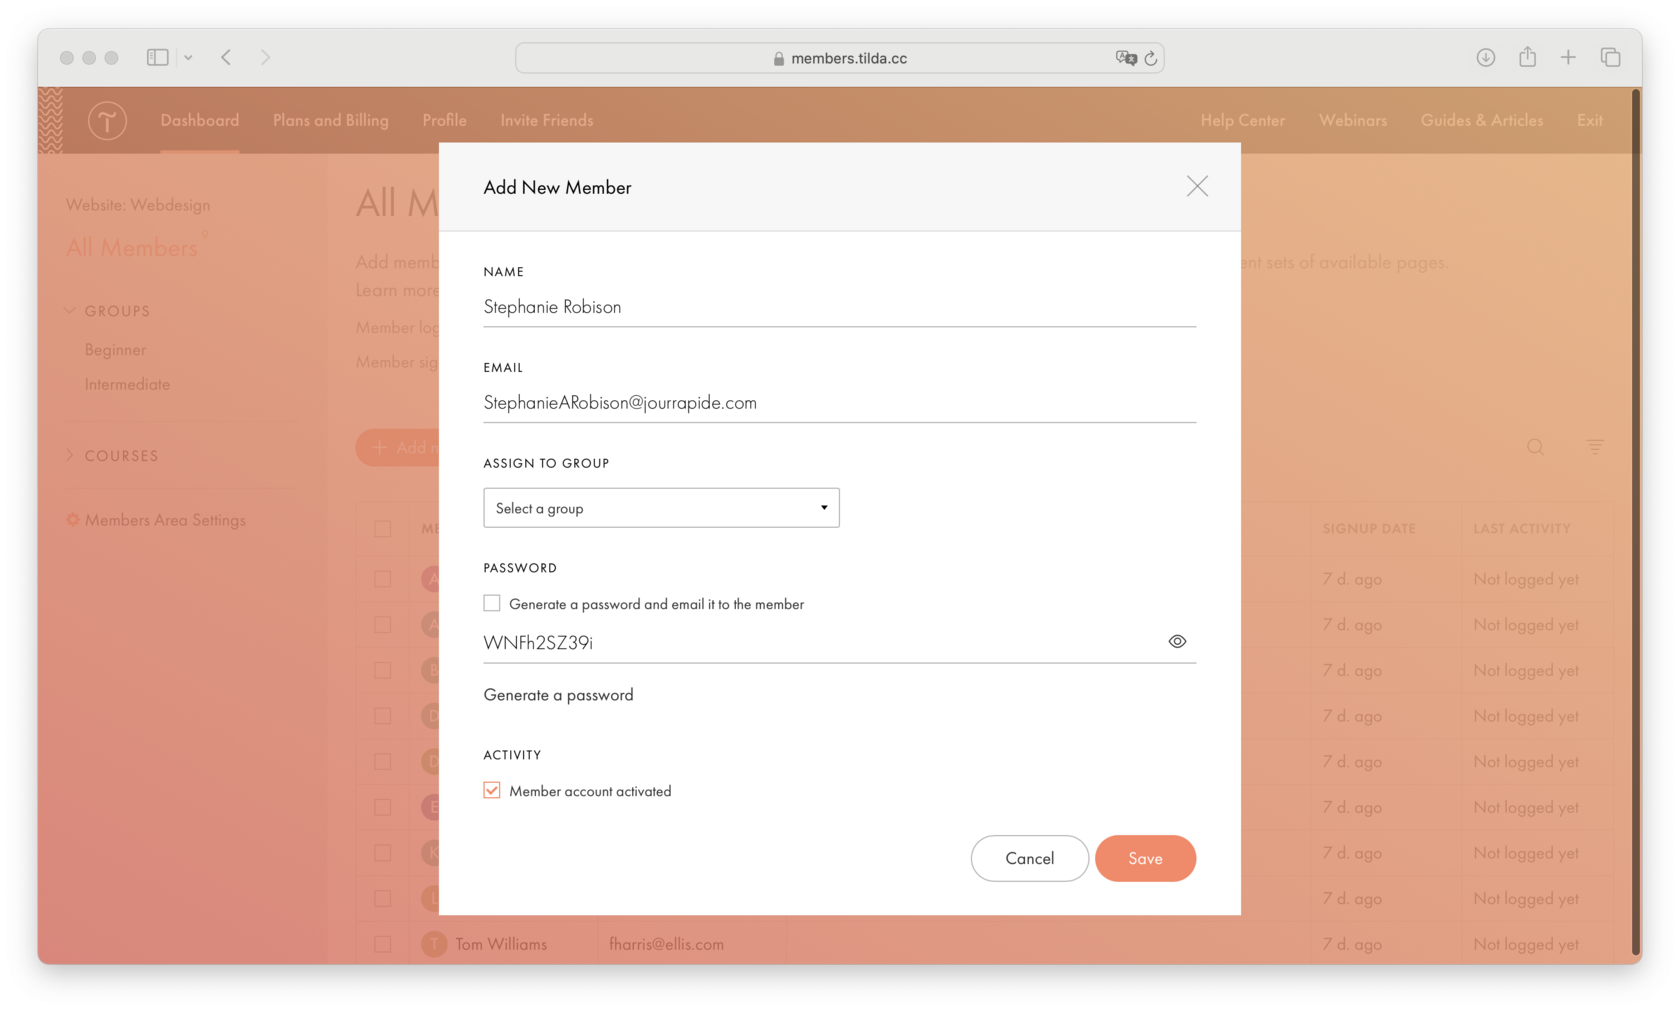
Task: Open Members Area Settings via gear icon
Action: coord(71,520)
